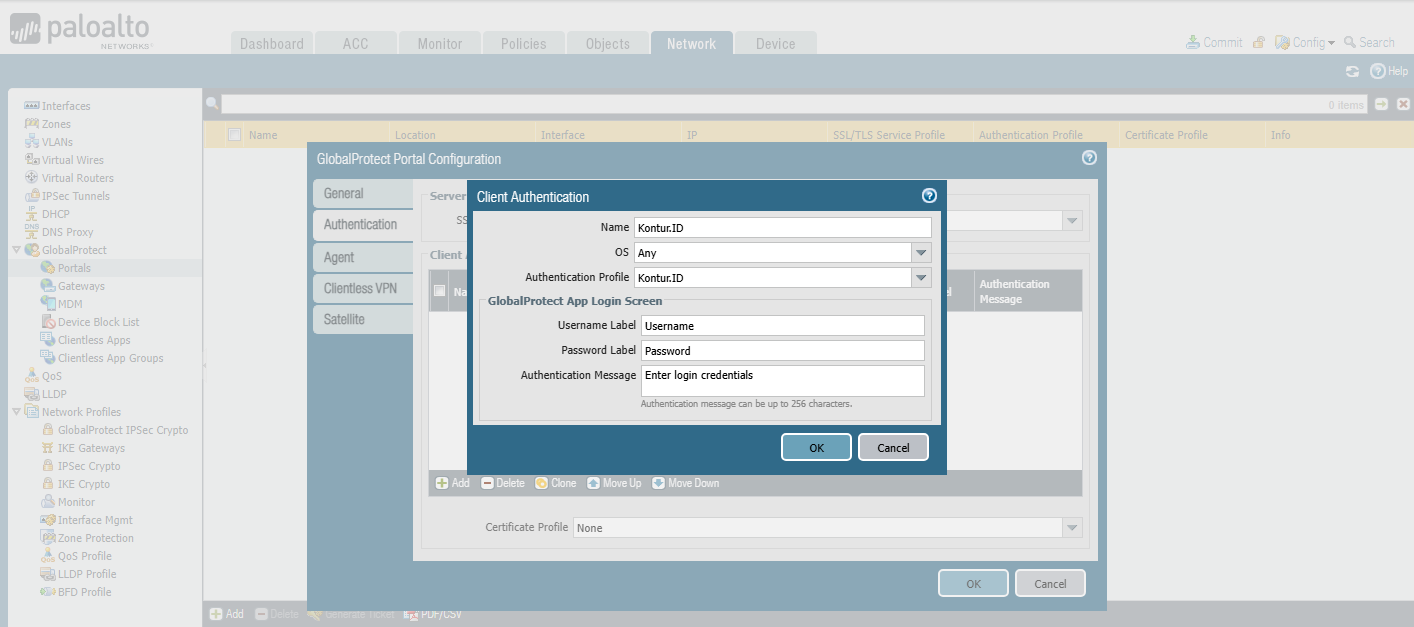
Task: Click Cancel in Portal Configuration dialog
Action: coord(1050,583)
